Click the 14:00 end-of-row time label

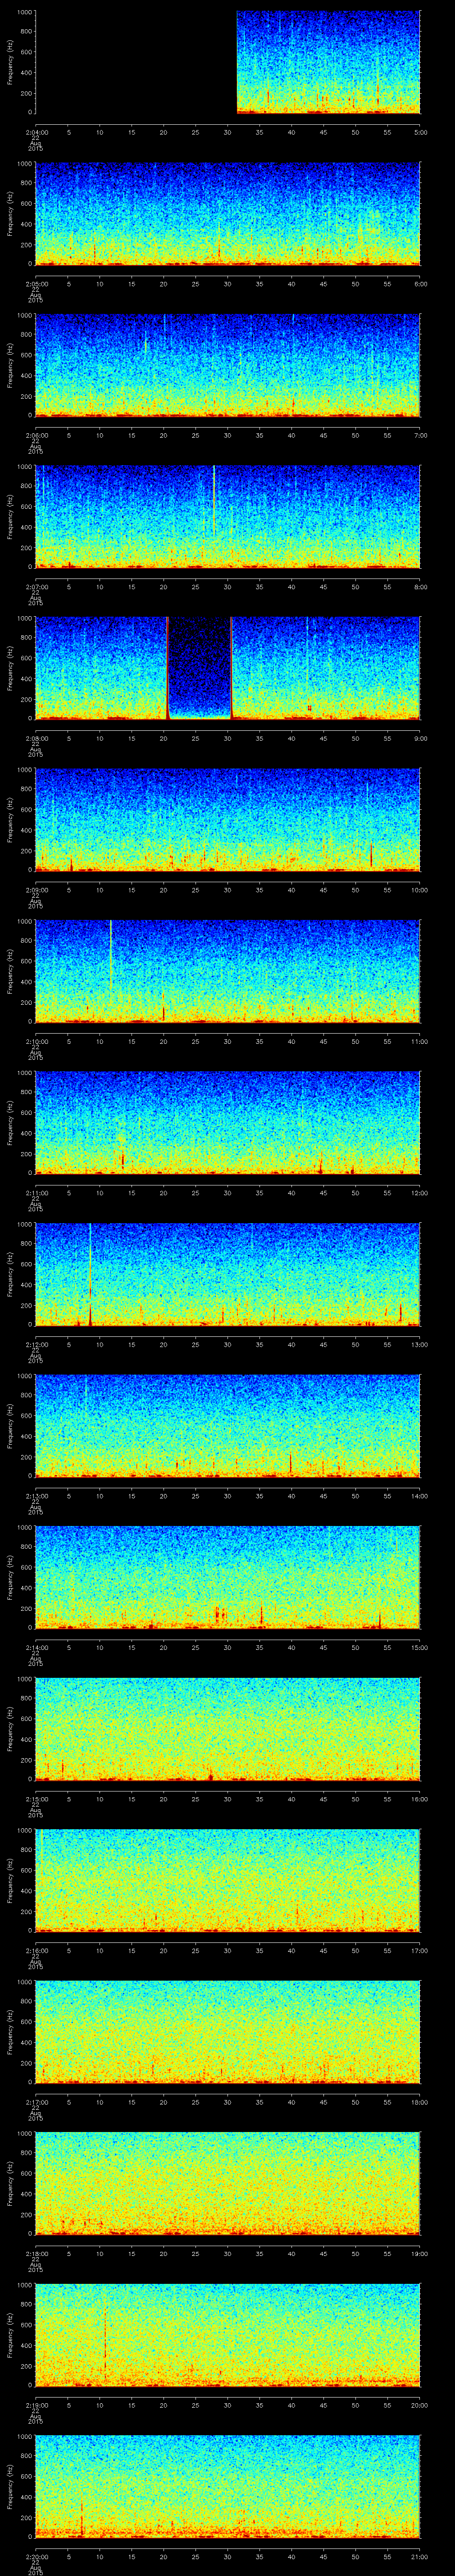click(420, 1495)
